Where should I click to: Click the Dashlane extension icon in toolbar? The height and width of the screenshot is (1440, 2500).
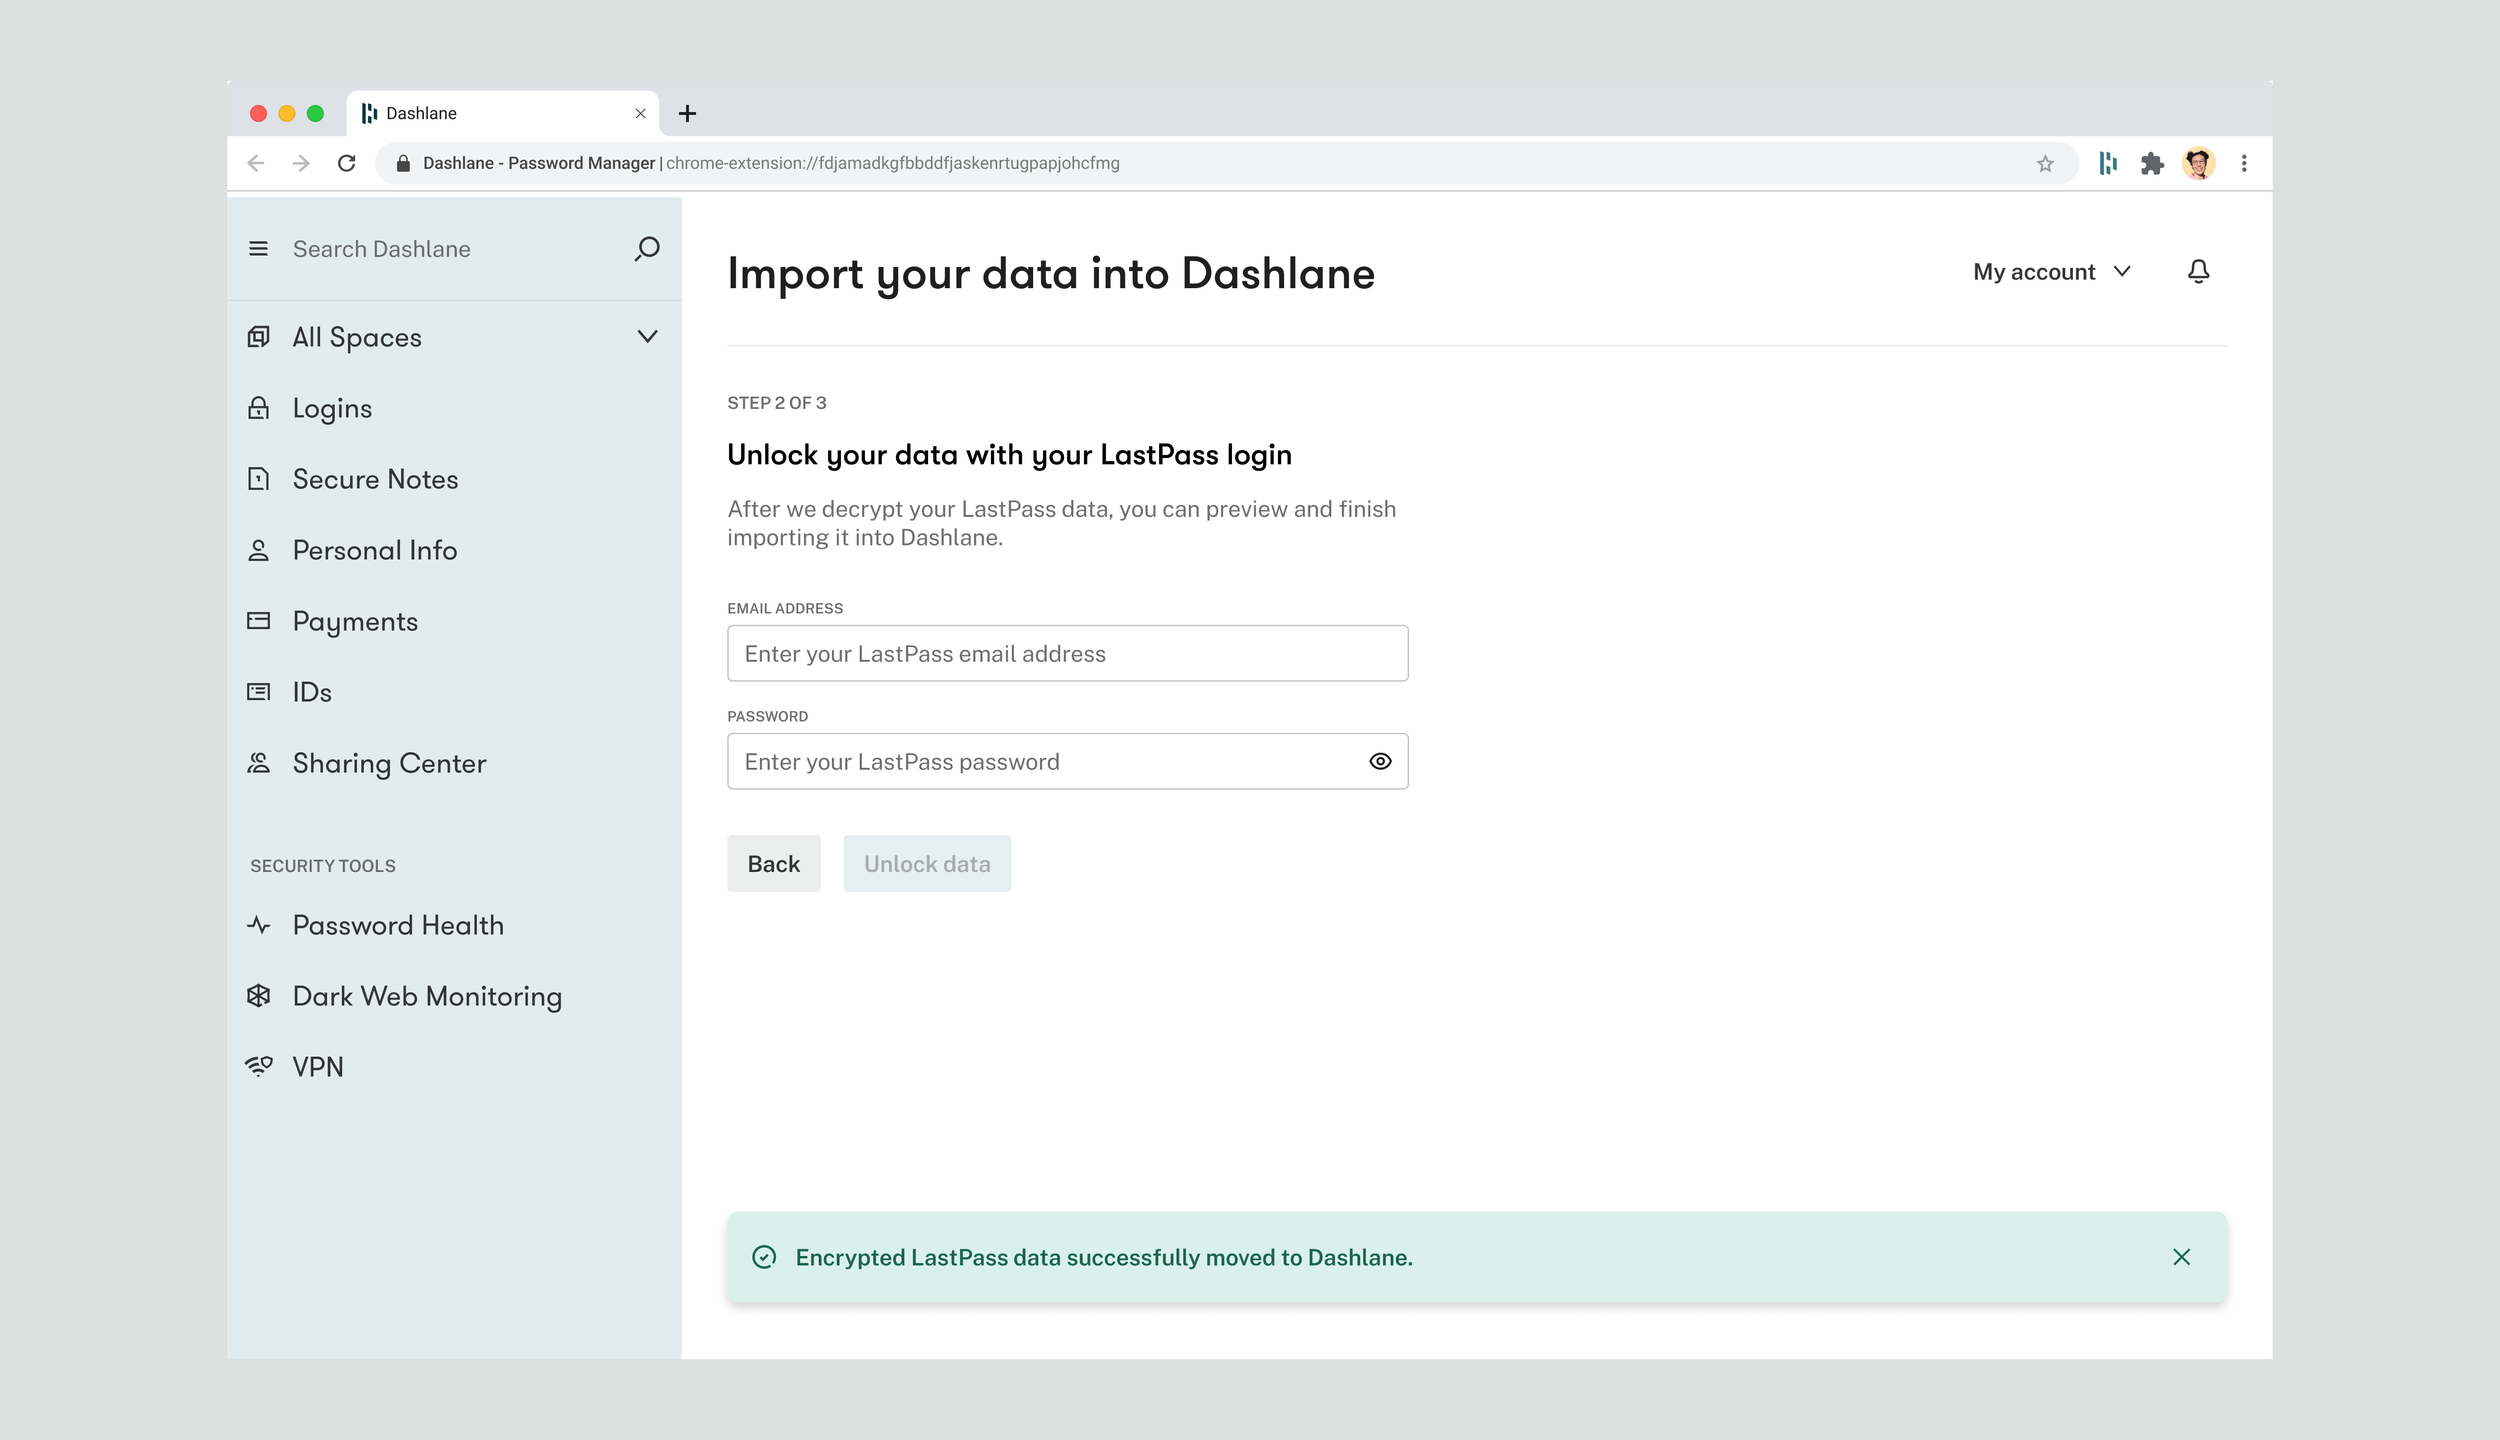2108,163
